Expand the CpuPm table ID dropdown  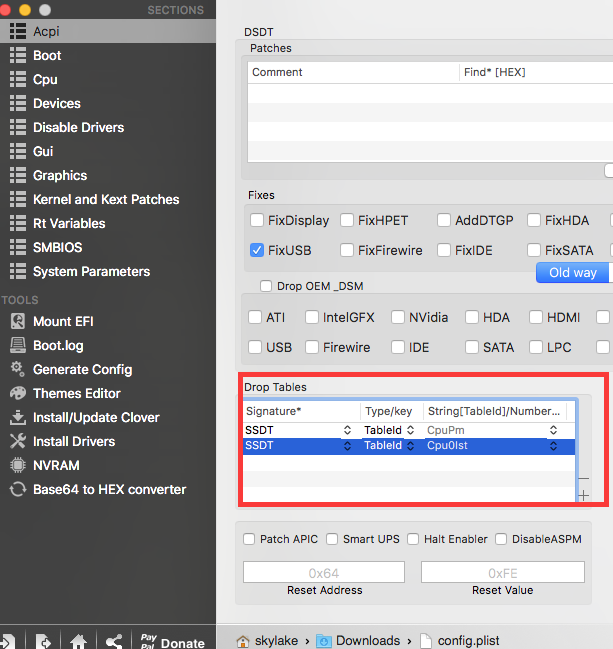553,430
